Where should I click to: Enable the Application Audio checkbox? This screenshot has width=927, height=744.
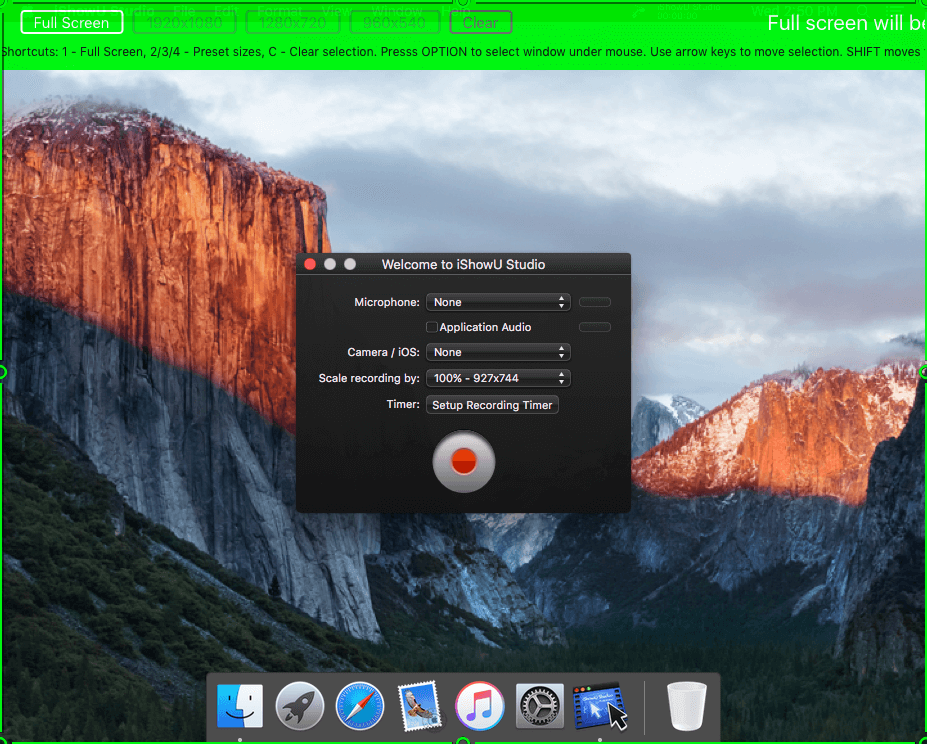coord(432,327)
